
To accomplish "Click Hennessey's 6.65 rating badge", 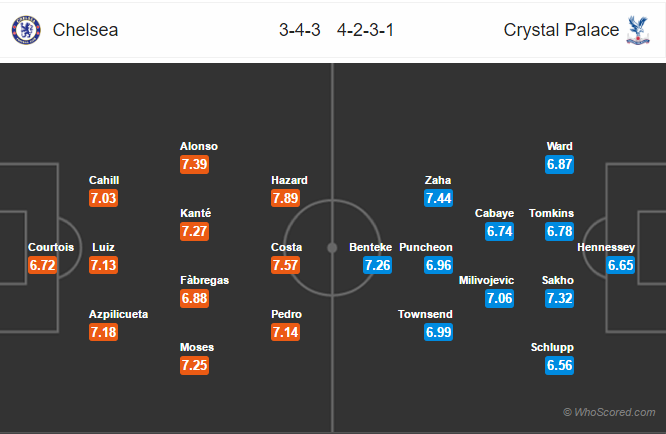I will (621, 265).
